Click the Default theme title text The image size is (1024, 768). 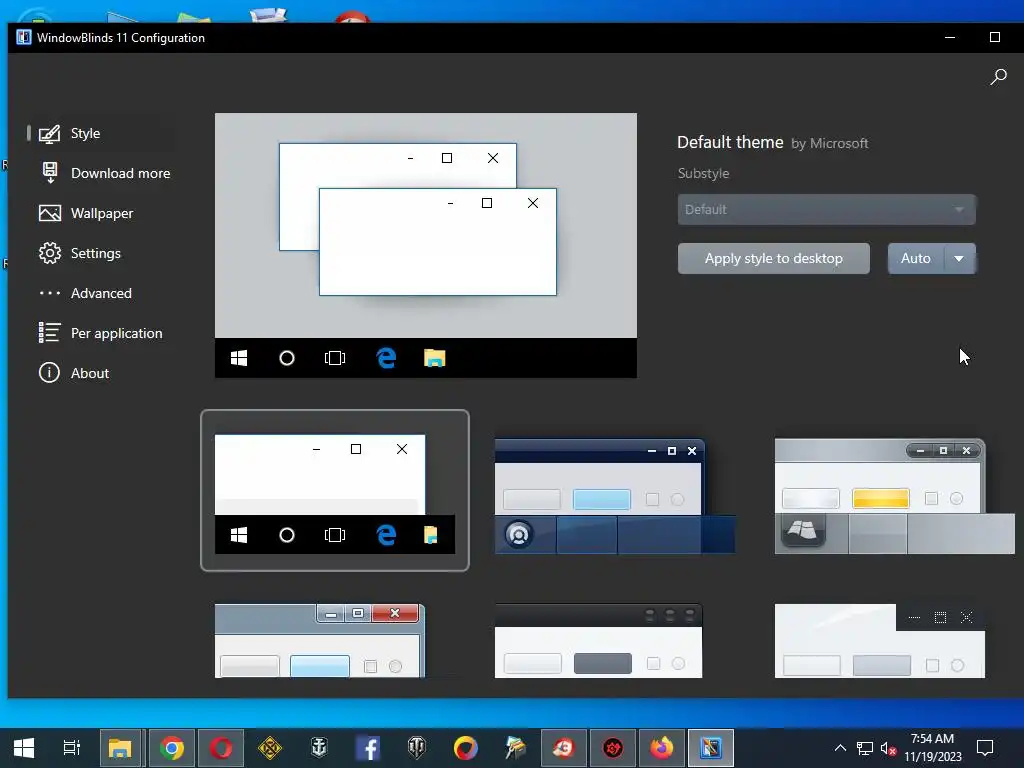pyautogui.click(x=730, y=142)
